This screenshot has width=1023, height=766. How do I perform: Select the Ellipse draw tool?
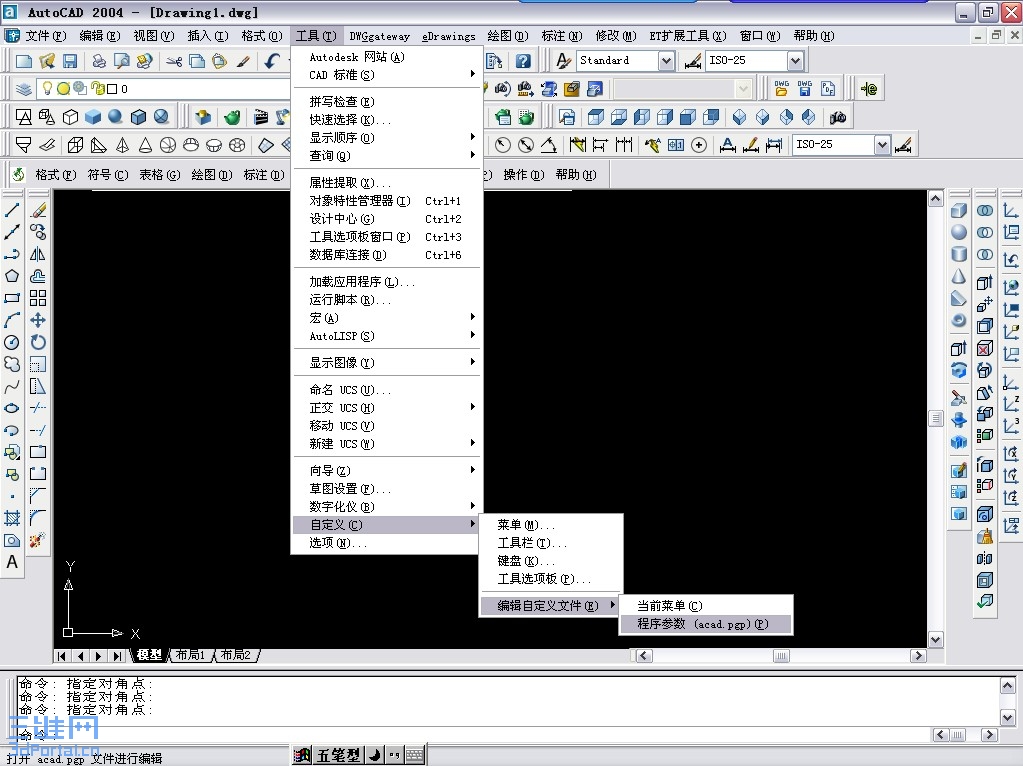click(x=12, y=408)
